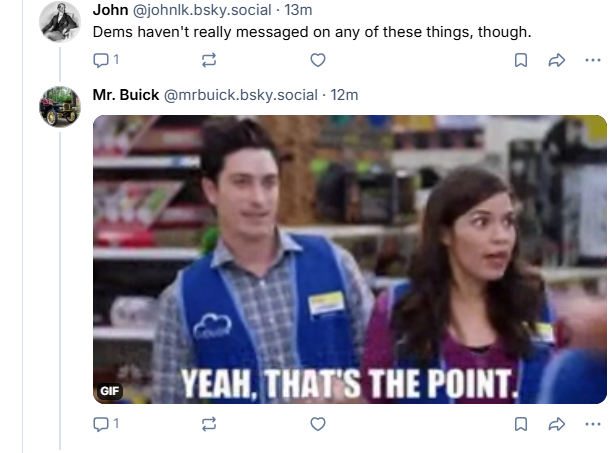The image size is (615, 453).
Task: Reply to John's post about Dems
Action: (106, 60)
